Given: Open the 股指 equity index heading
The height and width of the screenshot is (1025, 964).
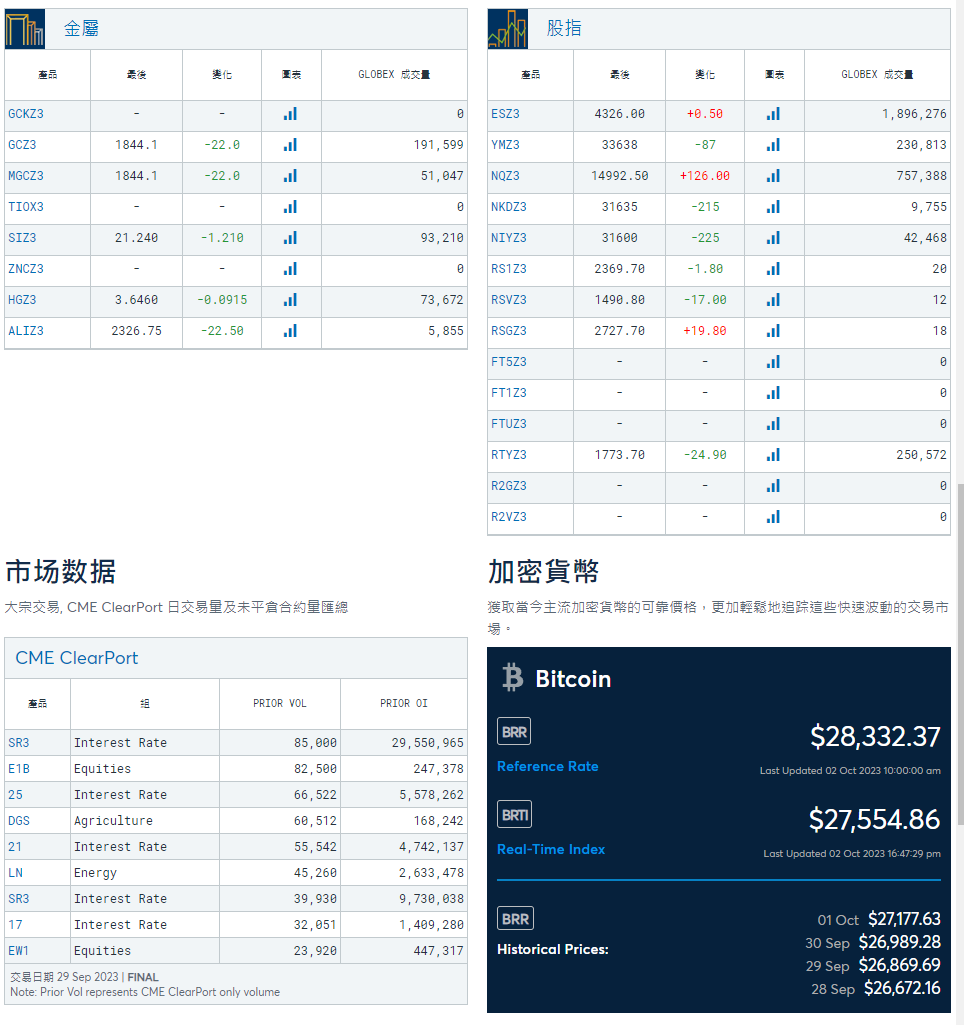Looking at the screenshot, I should [564, 29].
